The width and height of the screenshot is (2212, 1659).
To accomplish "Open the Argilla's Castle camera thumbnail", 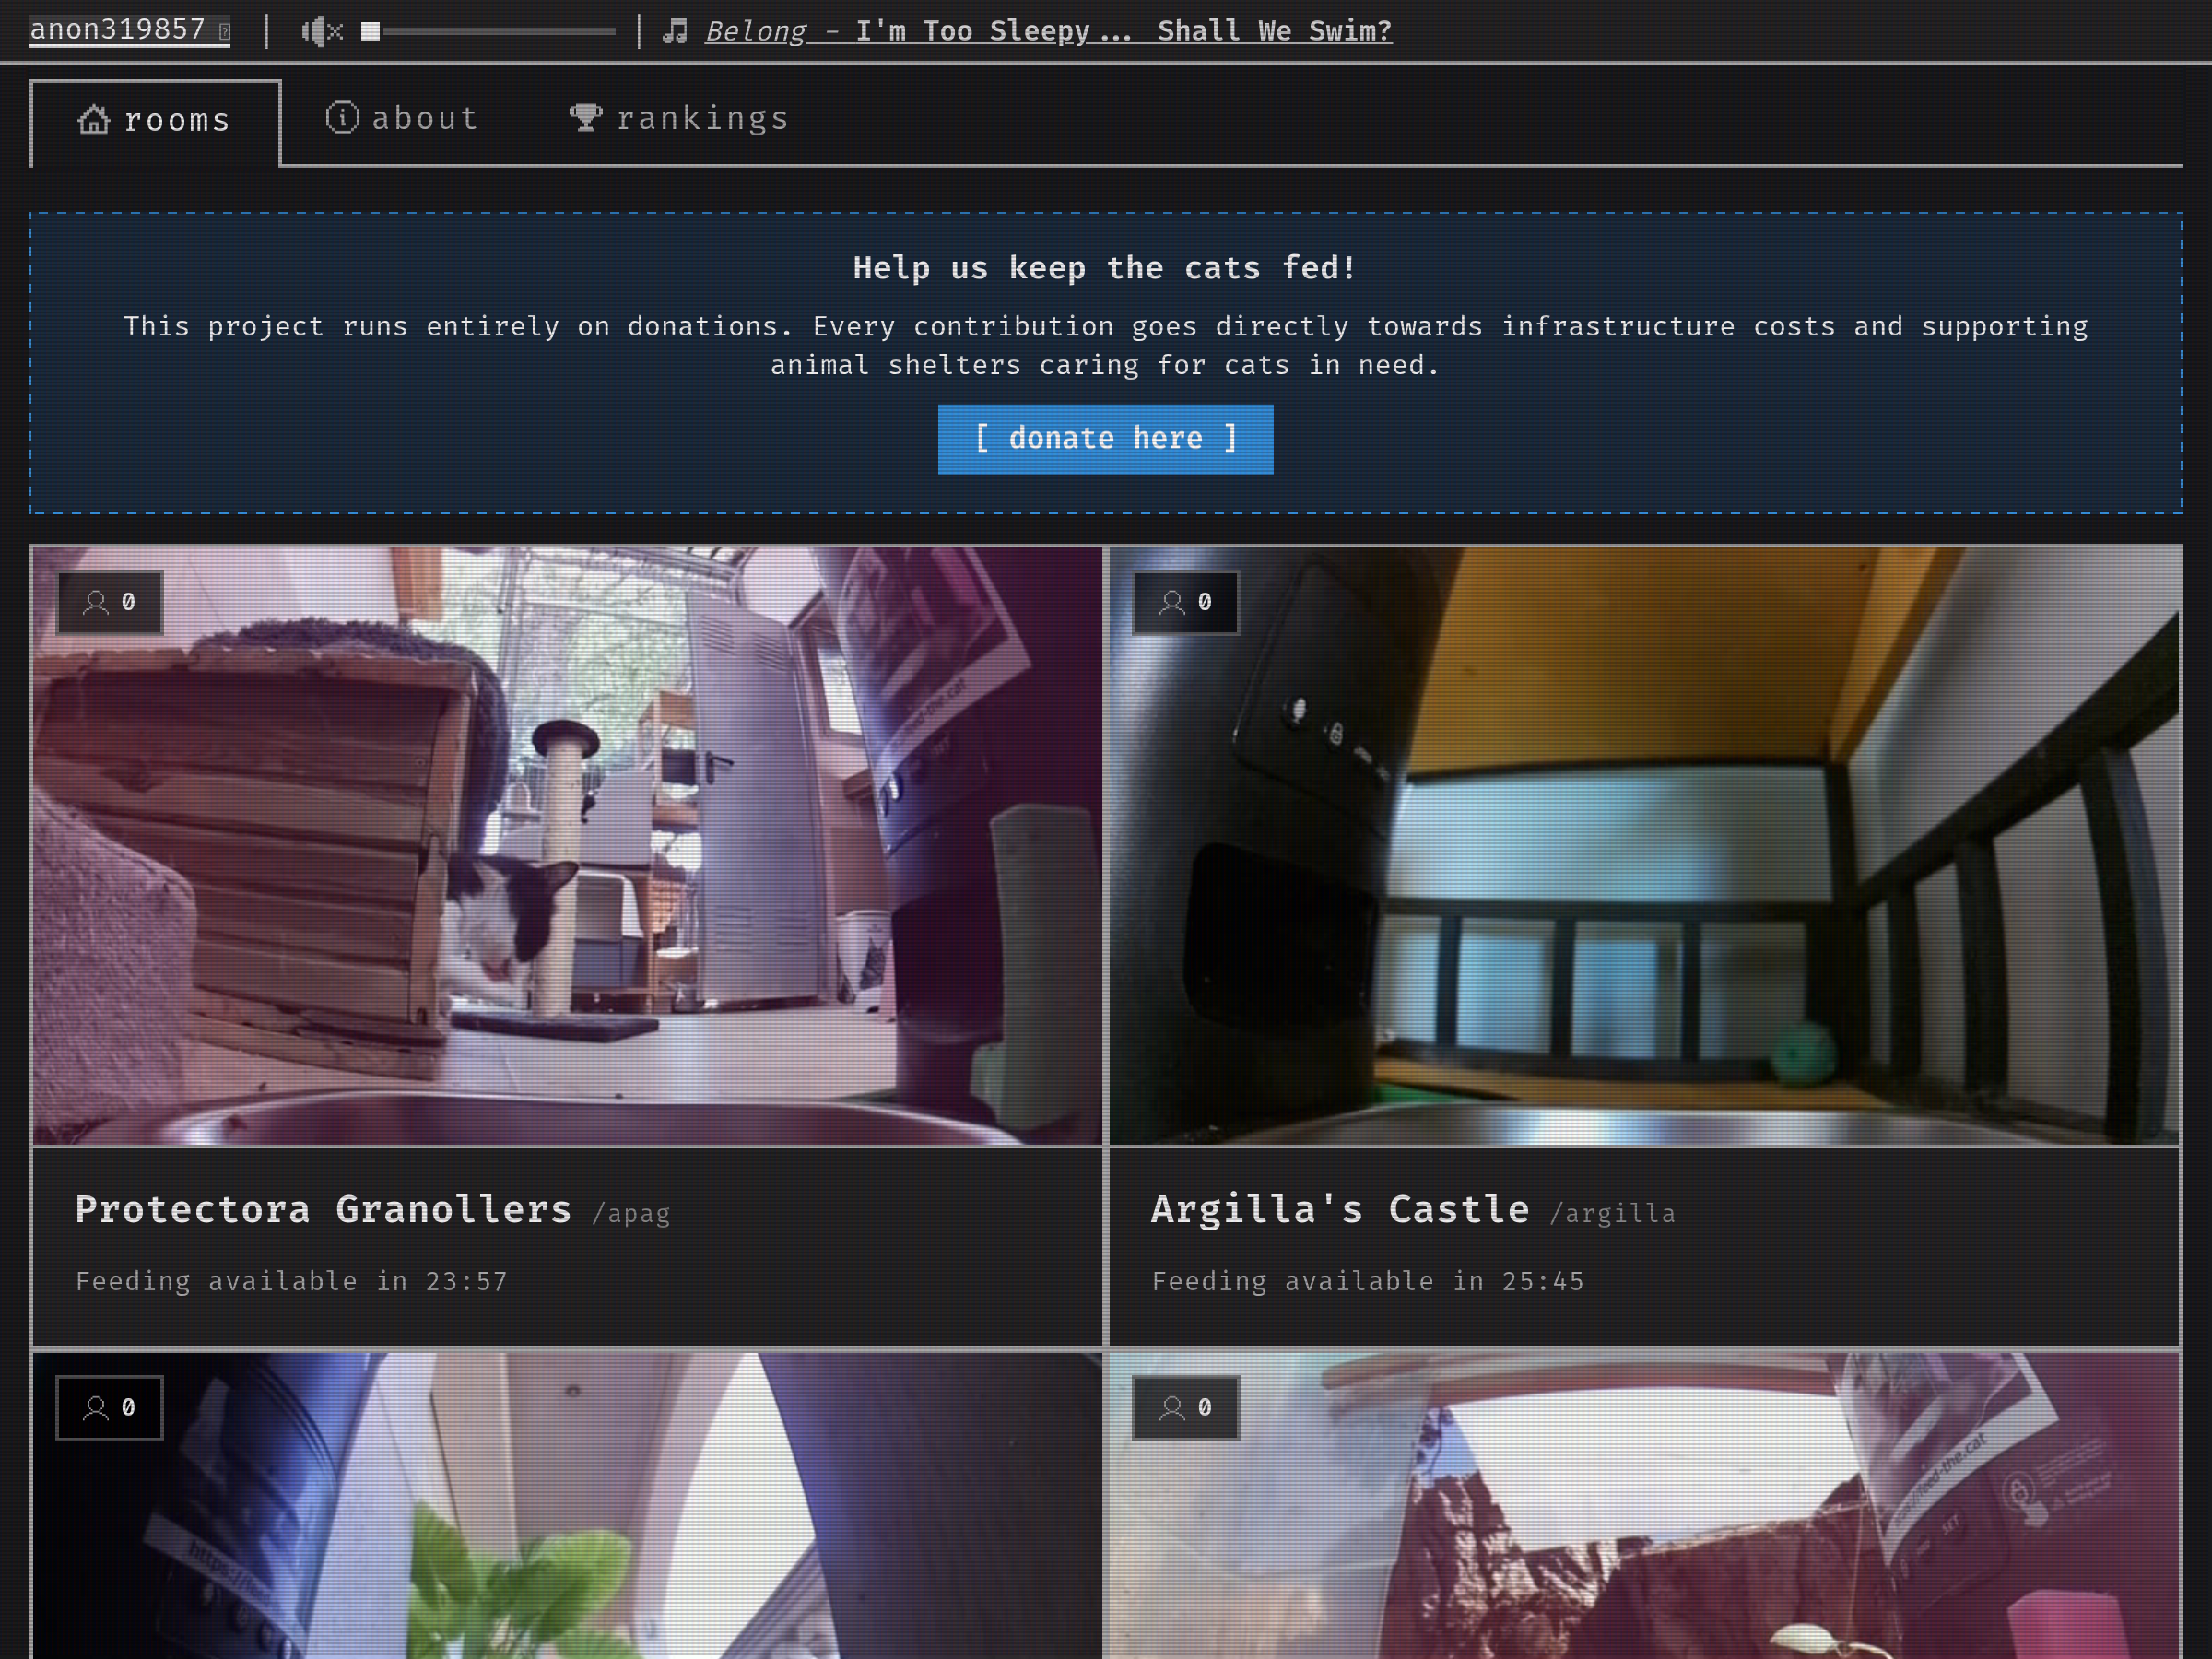I will tap(1643, 845).
